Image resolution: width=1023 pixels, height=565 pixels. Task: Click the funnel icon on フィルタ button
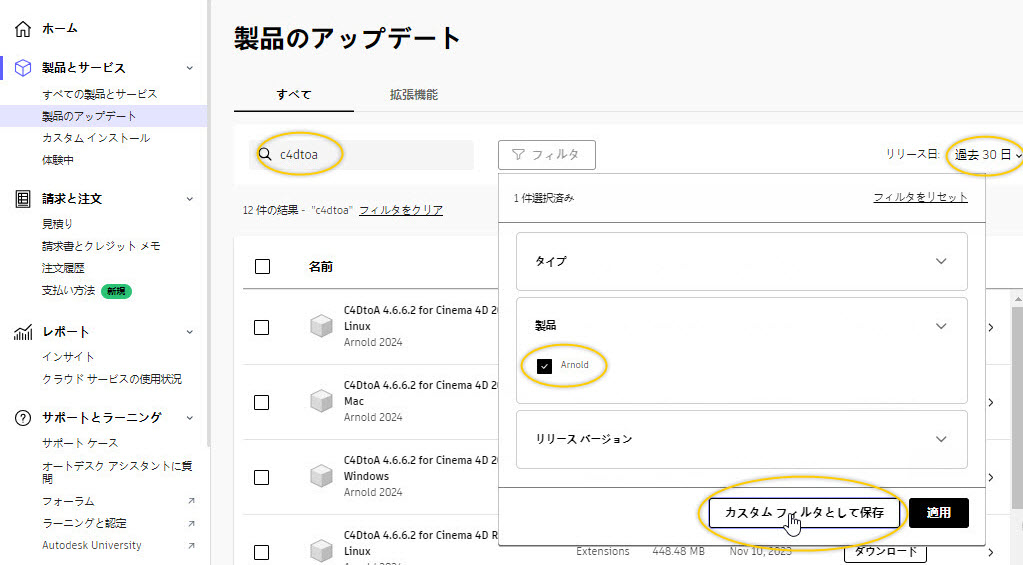click(x=519, y=155)
